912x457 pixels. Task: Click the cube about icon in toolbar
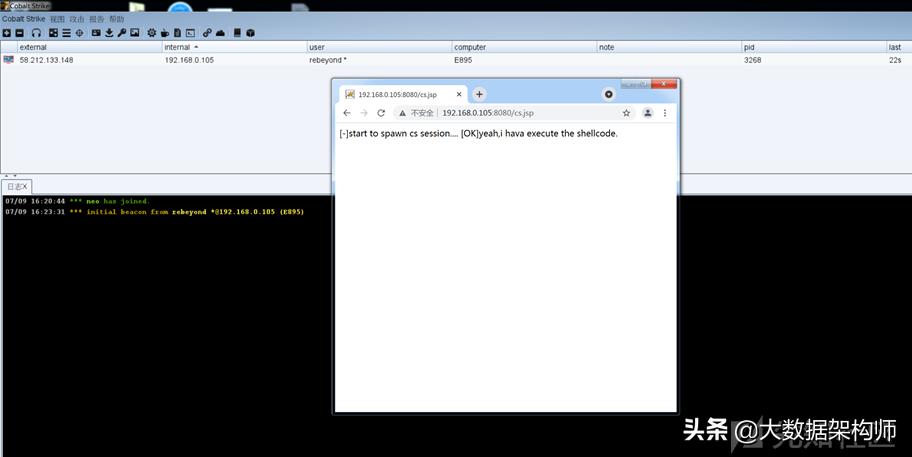pyautogui.click(x=251, y=33)
